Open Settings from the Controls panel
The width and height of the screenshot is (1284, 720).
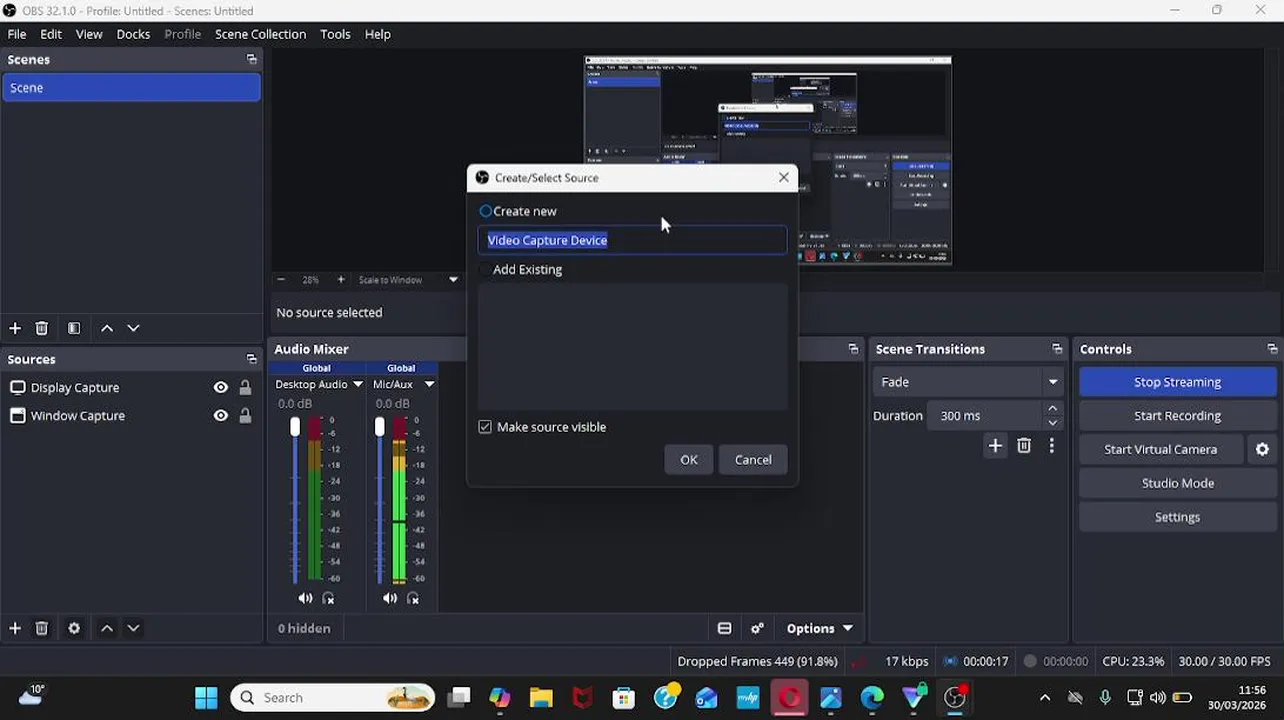click(1177, 517)
